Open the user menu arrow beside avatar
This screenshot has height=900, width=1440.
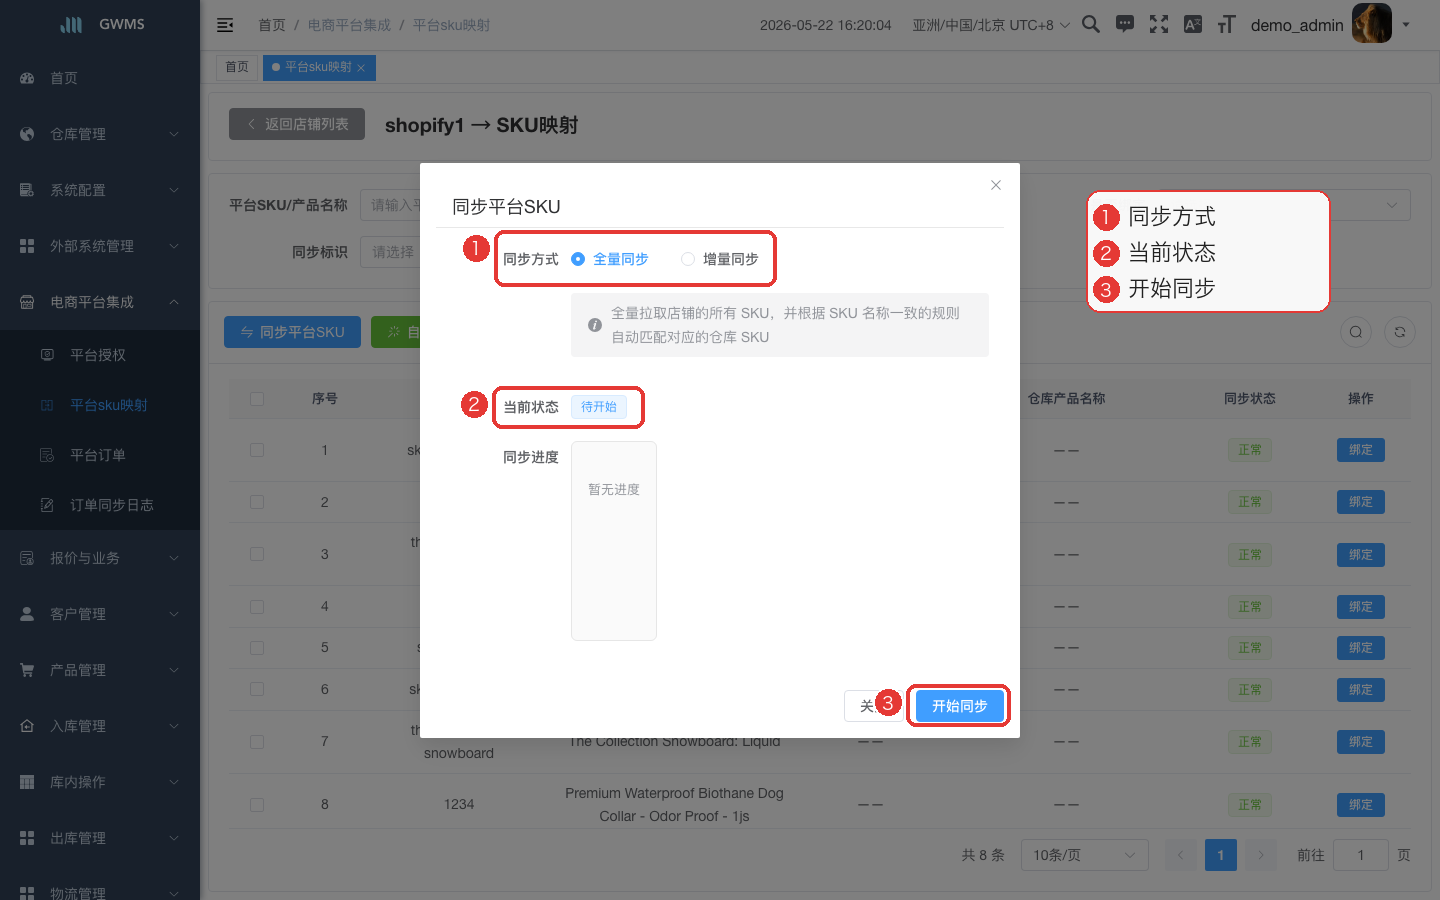coord(1406,24)
